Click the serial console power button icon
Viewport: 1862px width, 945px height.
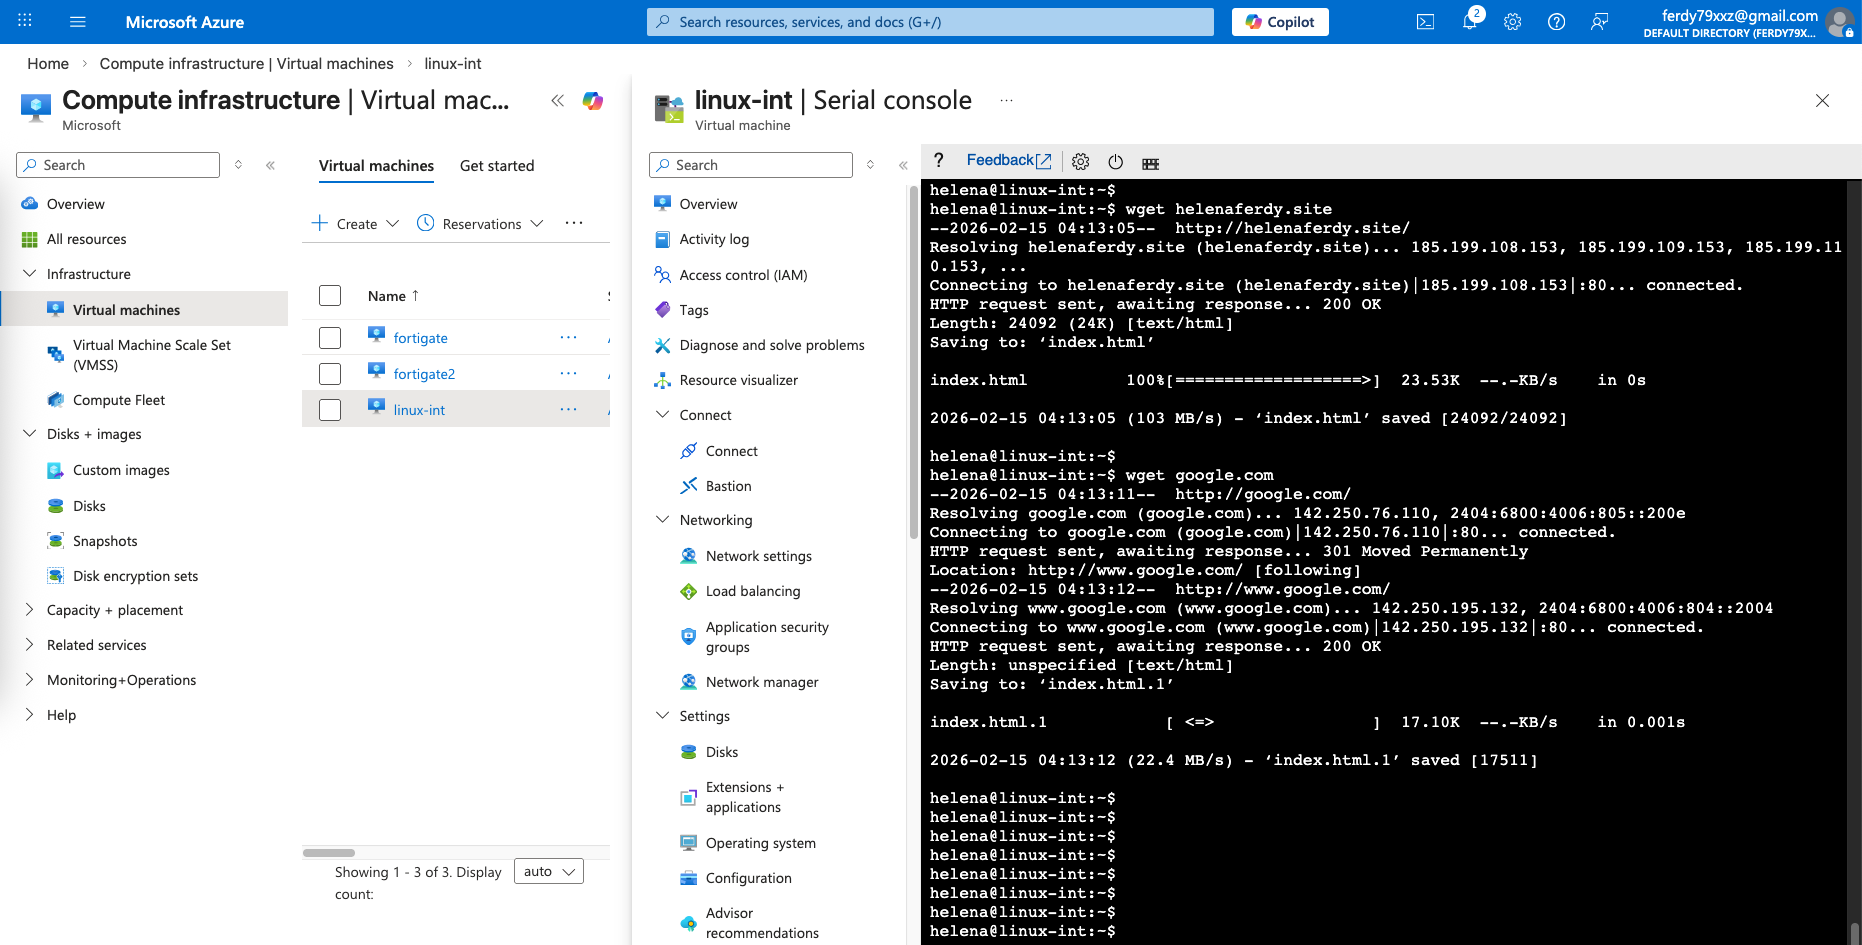pos(1115,162)
